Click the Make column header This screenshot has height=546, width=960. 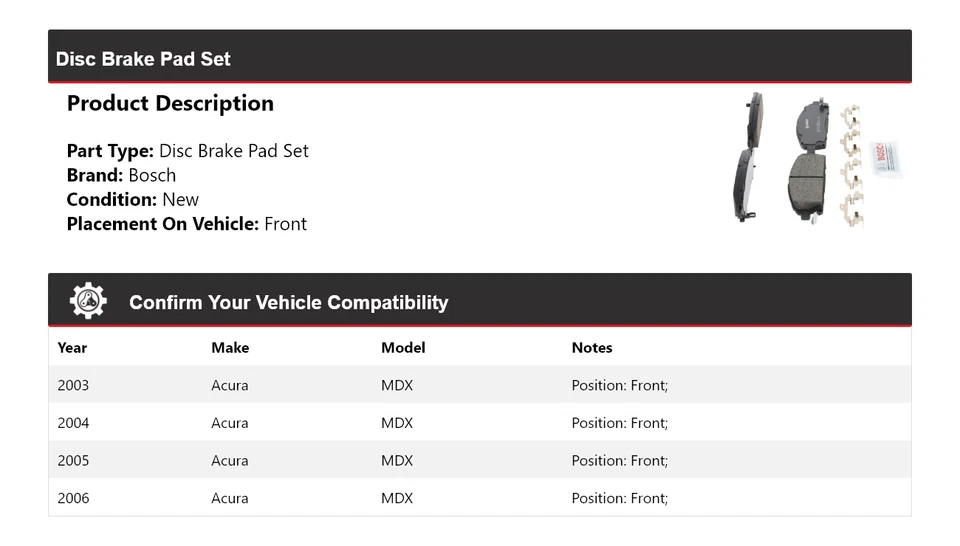[230, 348]
